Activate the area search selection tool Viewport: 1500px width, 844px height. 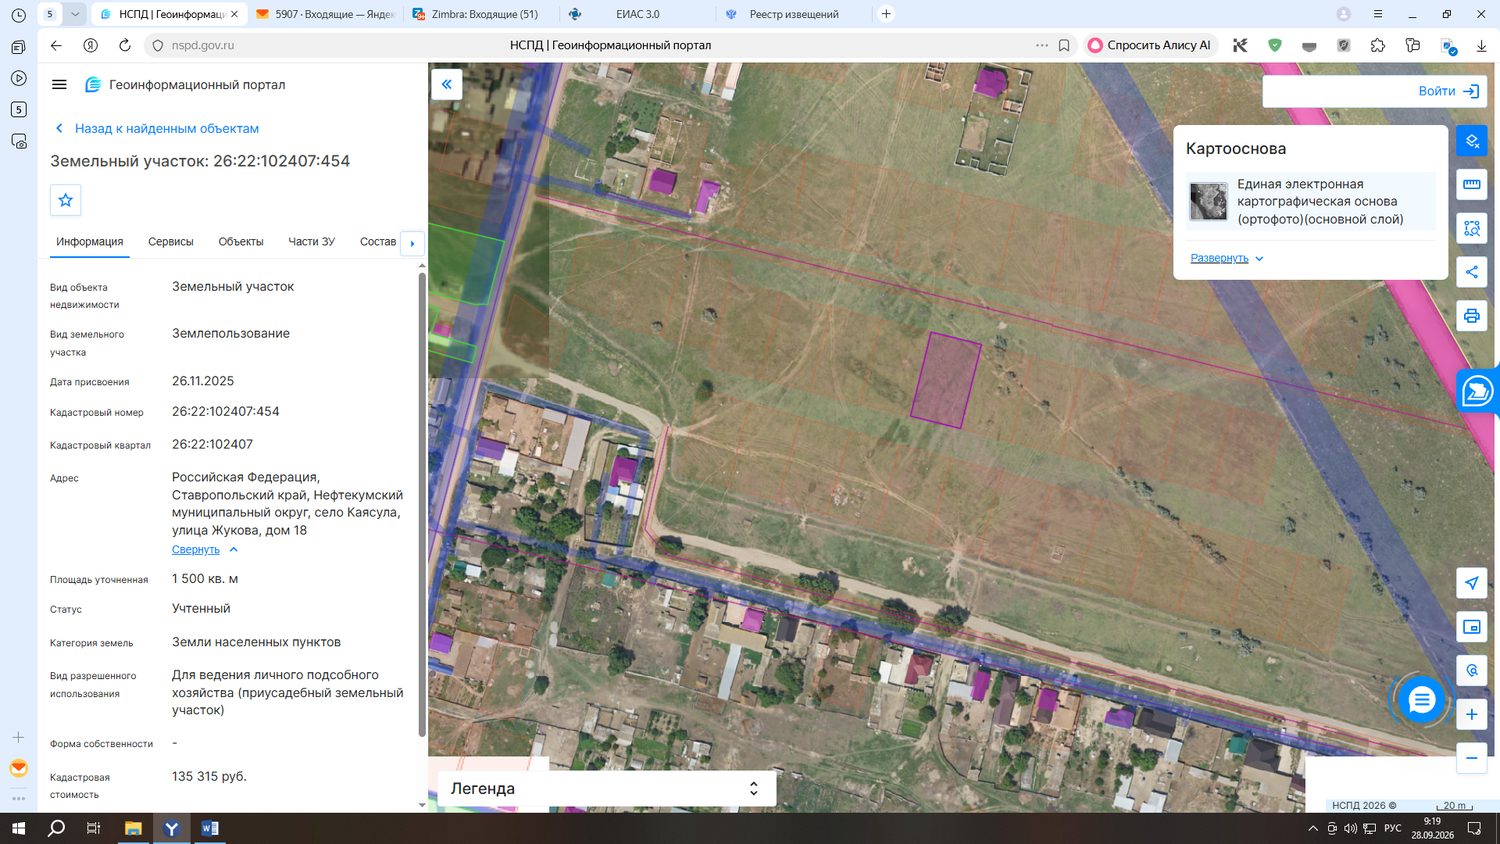(x=1472, y=228)
